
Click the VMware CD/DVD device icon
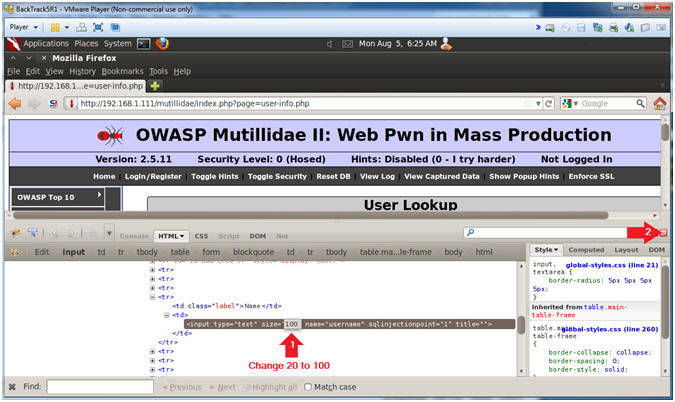(x=566, y=28)
